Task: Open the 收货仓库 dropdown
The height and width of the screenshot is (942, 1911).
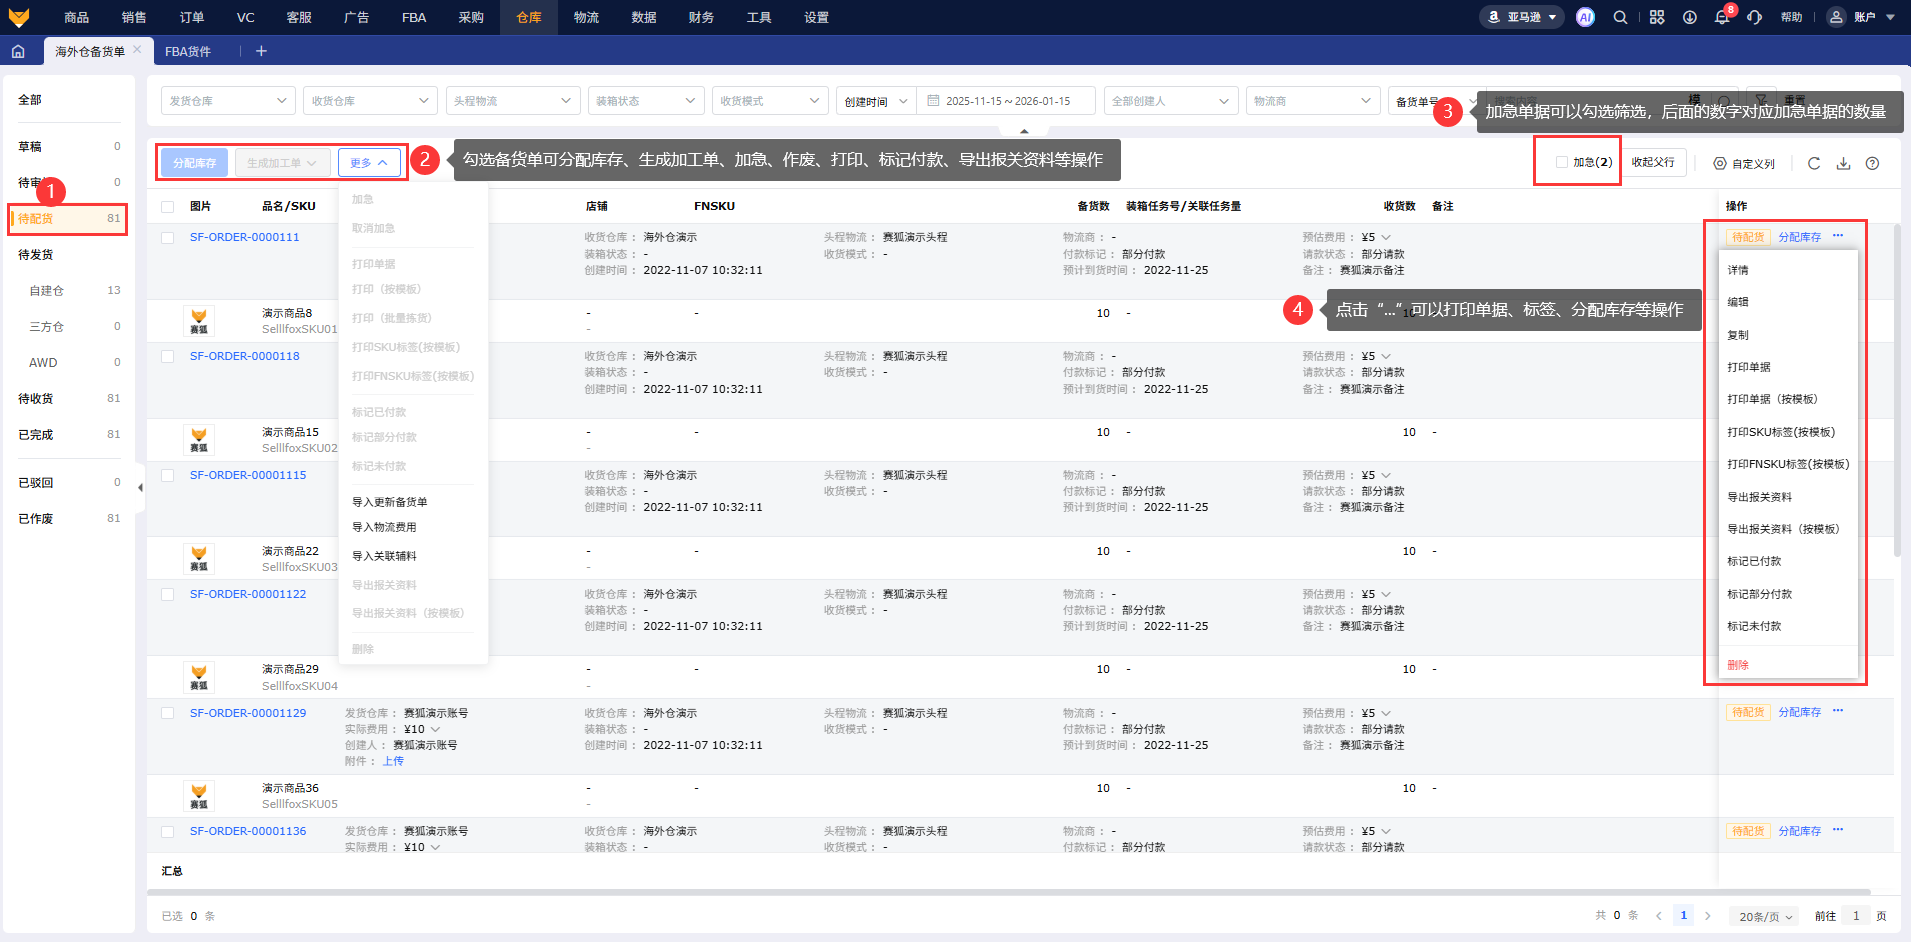Action: pos(370,101)
